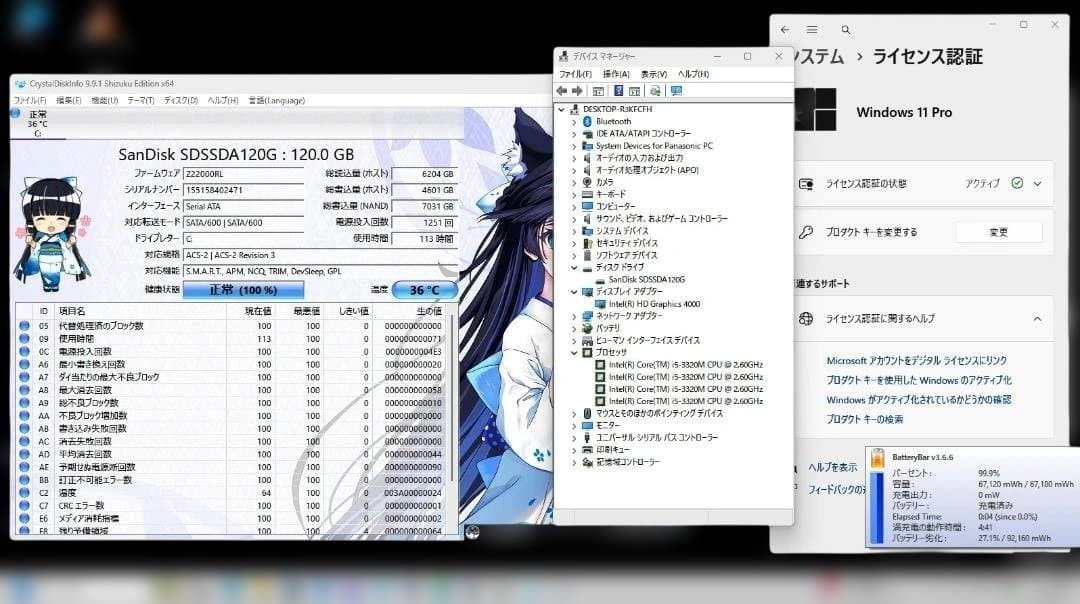Click scan for hardware changes toolbar icon
The height and width of the screenshot is (604, 1080).
click(x=655, y=91)
